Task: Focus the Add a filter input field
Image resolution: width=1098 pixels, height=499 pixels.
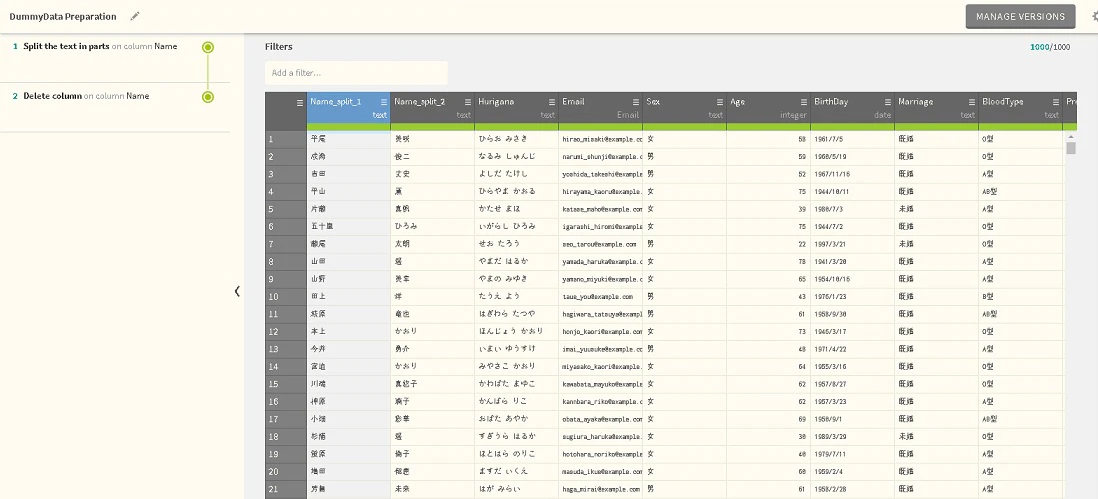Action: [x=356, y=73]
